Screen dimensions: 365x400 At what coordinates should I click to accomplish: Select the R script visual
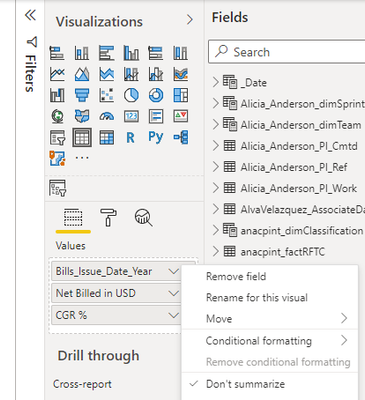(x=131, y=137)
